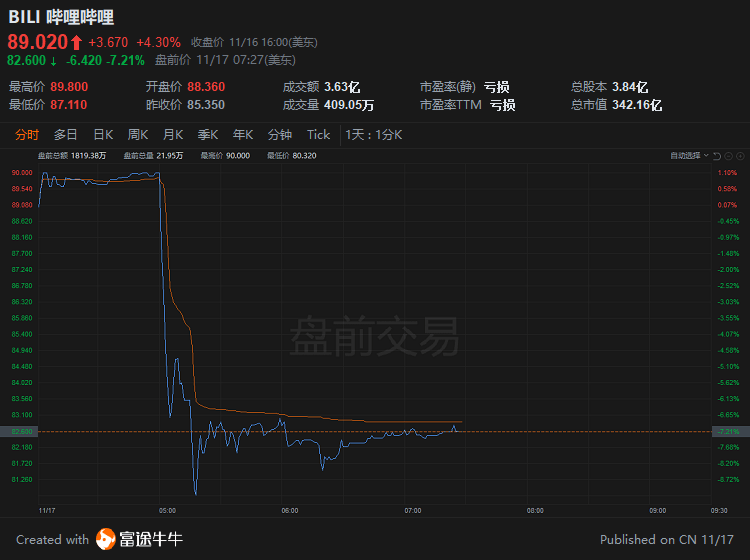Image resolution: width=750 pixels, height=560 pixels.
Task: Click the highlighted -7.21% percent axis marker
Action: [730, 431]
